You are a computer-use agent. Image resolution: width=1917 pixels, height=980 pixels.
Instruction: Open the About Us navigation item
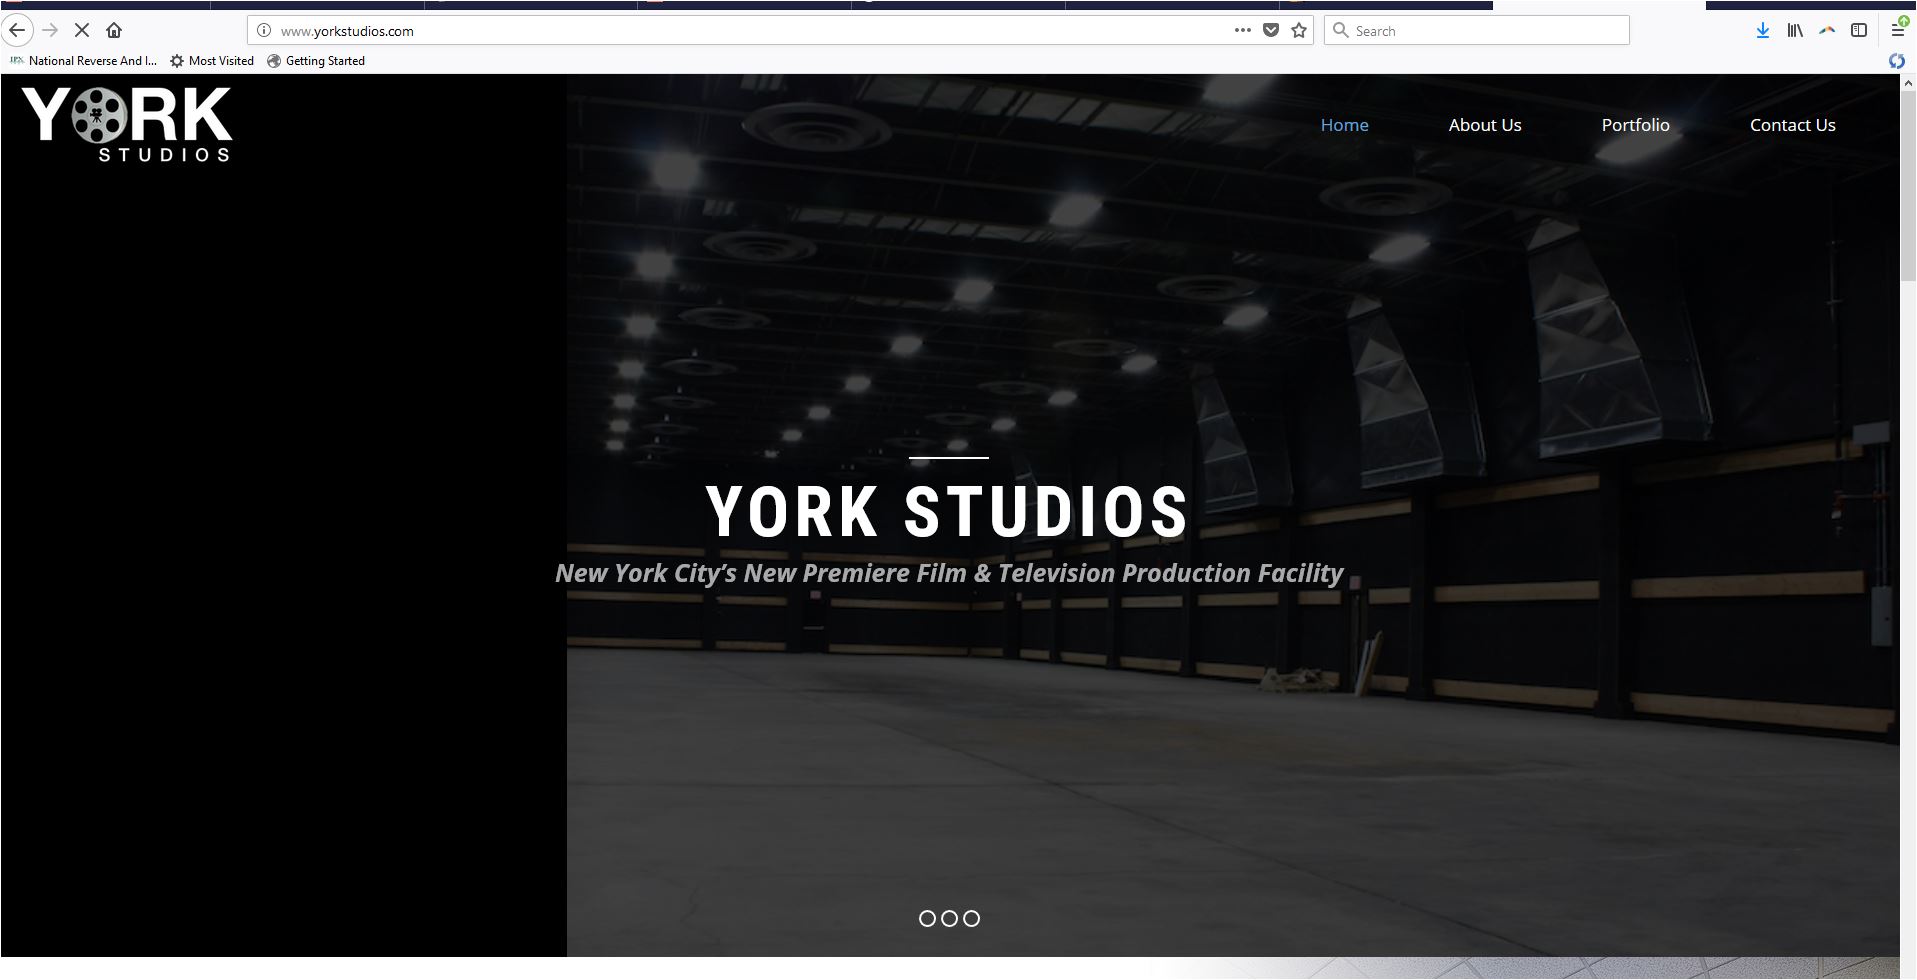(1484, 125)
